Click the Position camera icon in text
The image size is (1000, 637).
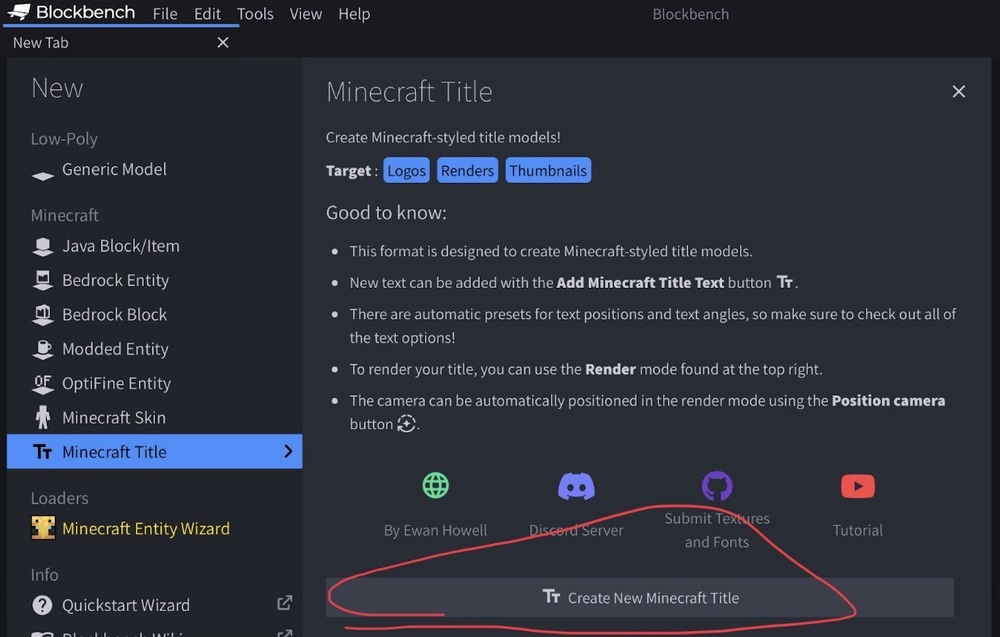point(406,423)
